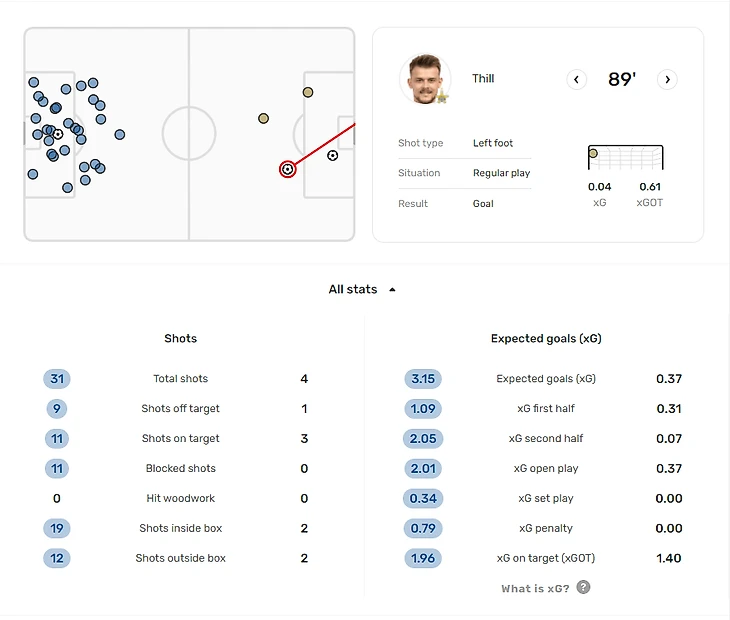
Task: Click the Shots column heading
Action: 181,339
